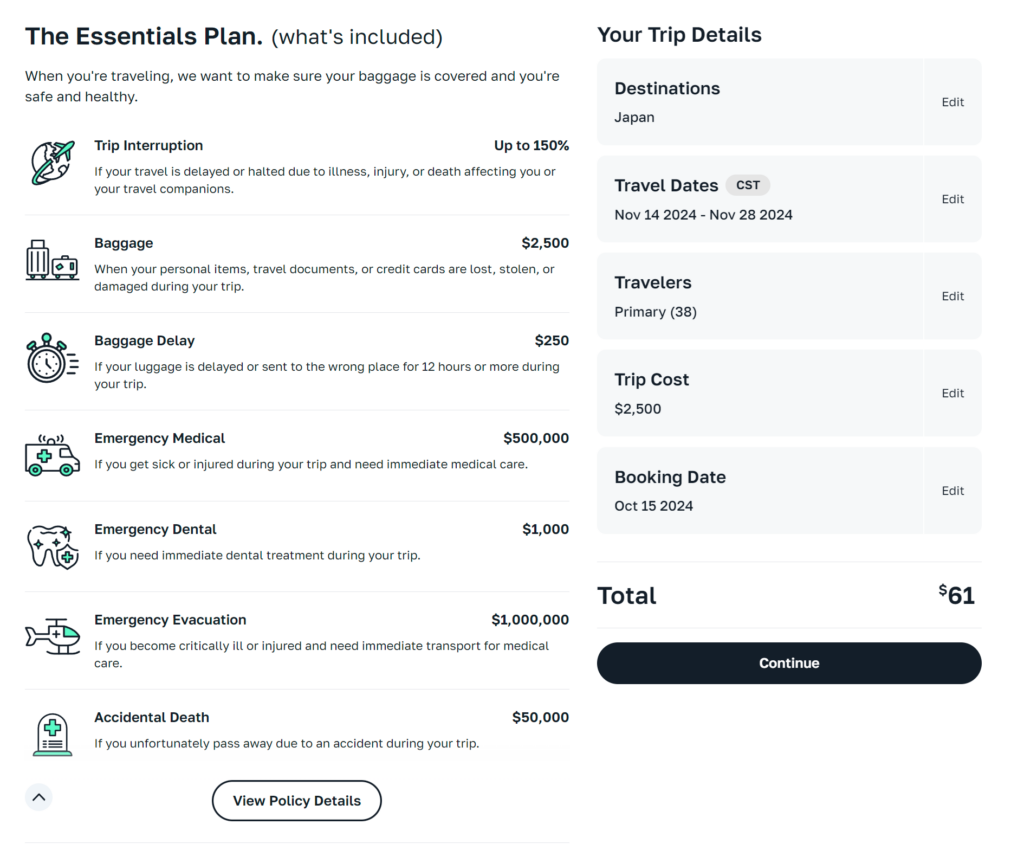Edit the Travel Dates
This screenshot has height=850, width=1024.
952,199
